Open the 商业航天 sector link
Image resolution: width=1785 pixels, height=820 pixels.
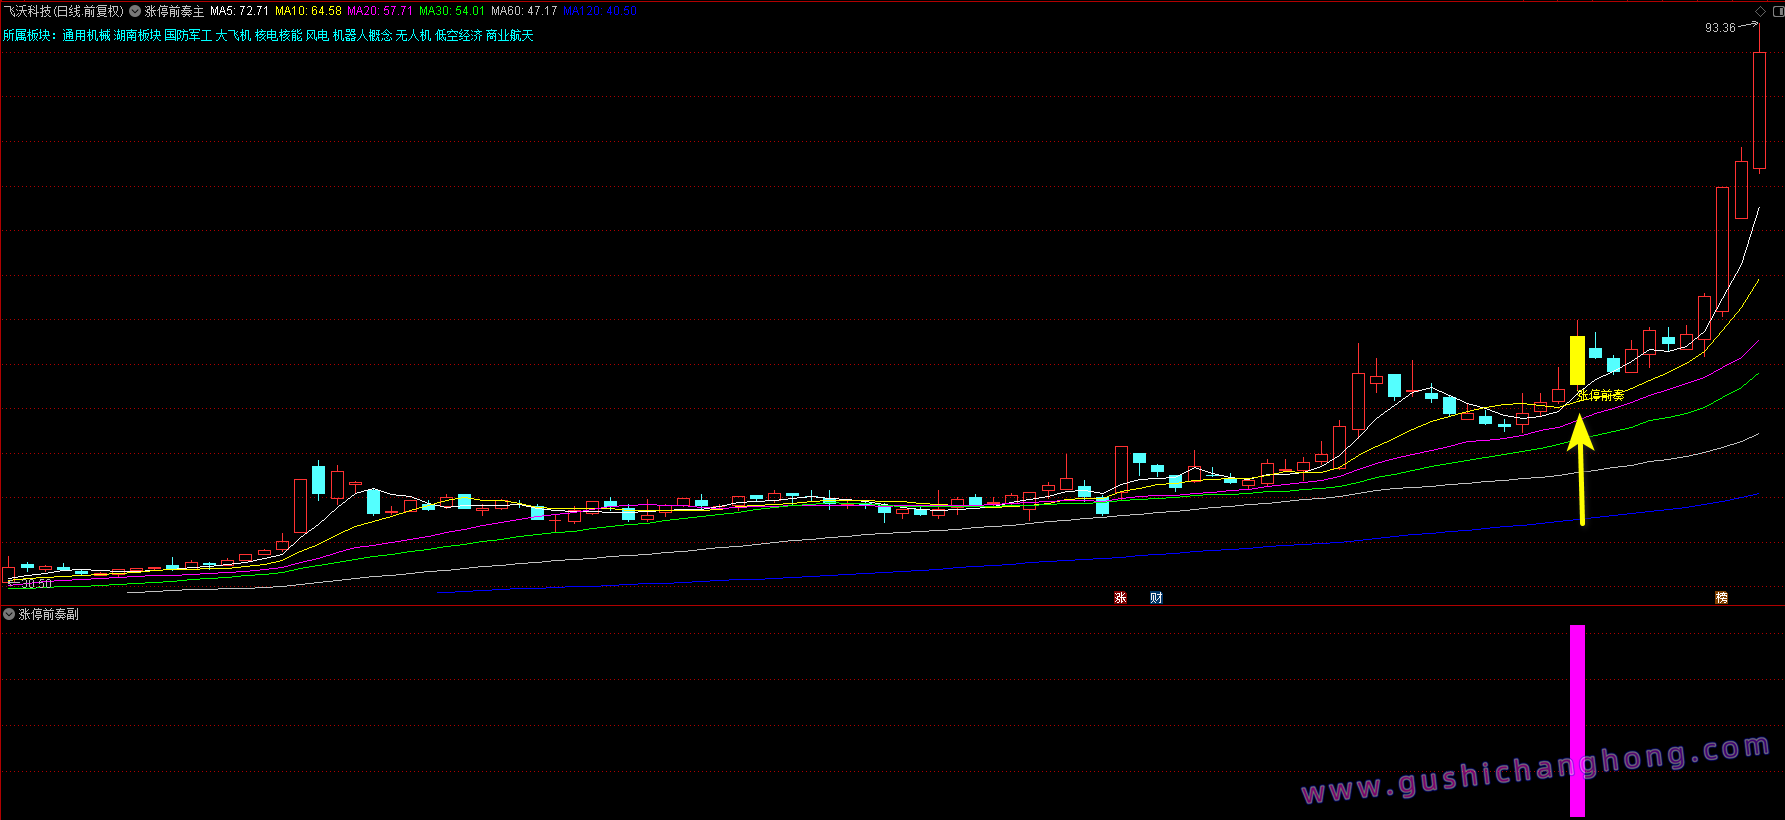point(510,35)
